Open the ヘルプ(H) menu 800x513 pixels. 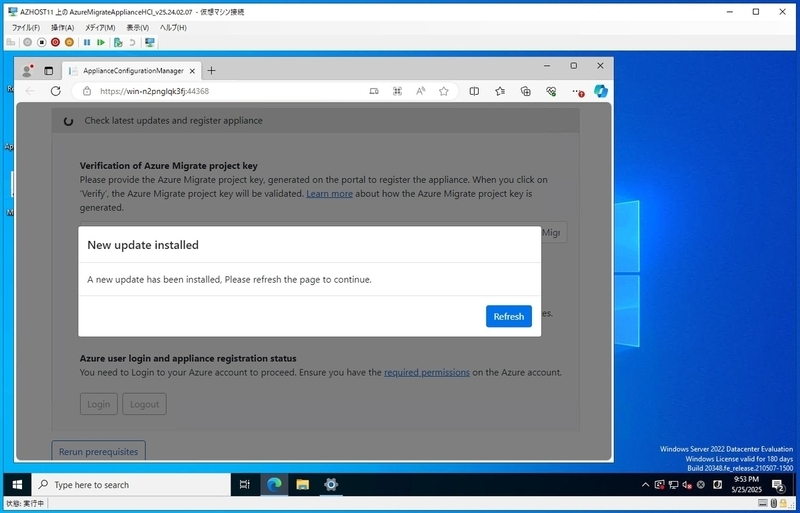tap(173, 28)
